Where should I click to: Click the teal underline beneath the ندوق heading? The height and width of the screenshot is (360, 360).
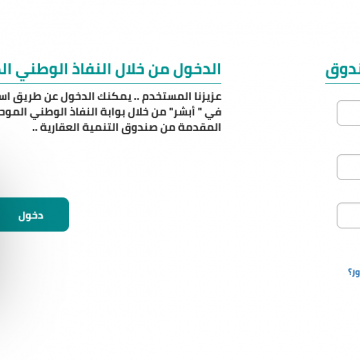point(343,83)
